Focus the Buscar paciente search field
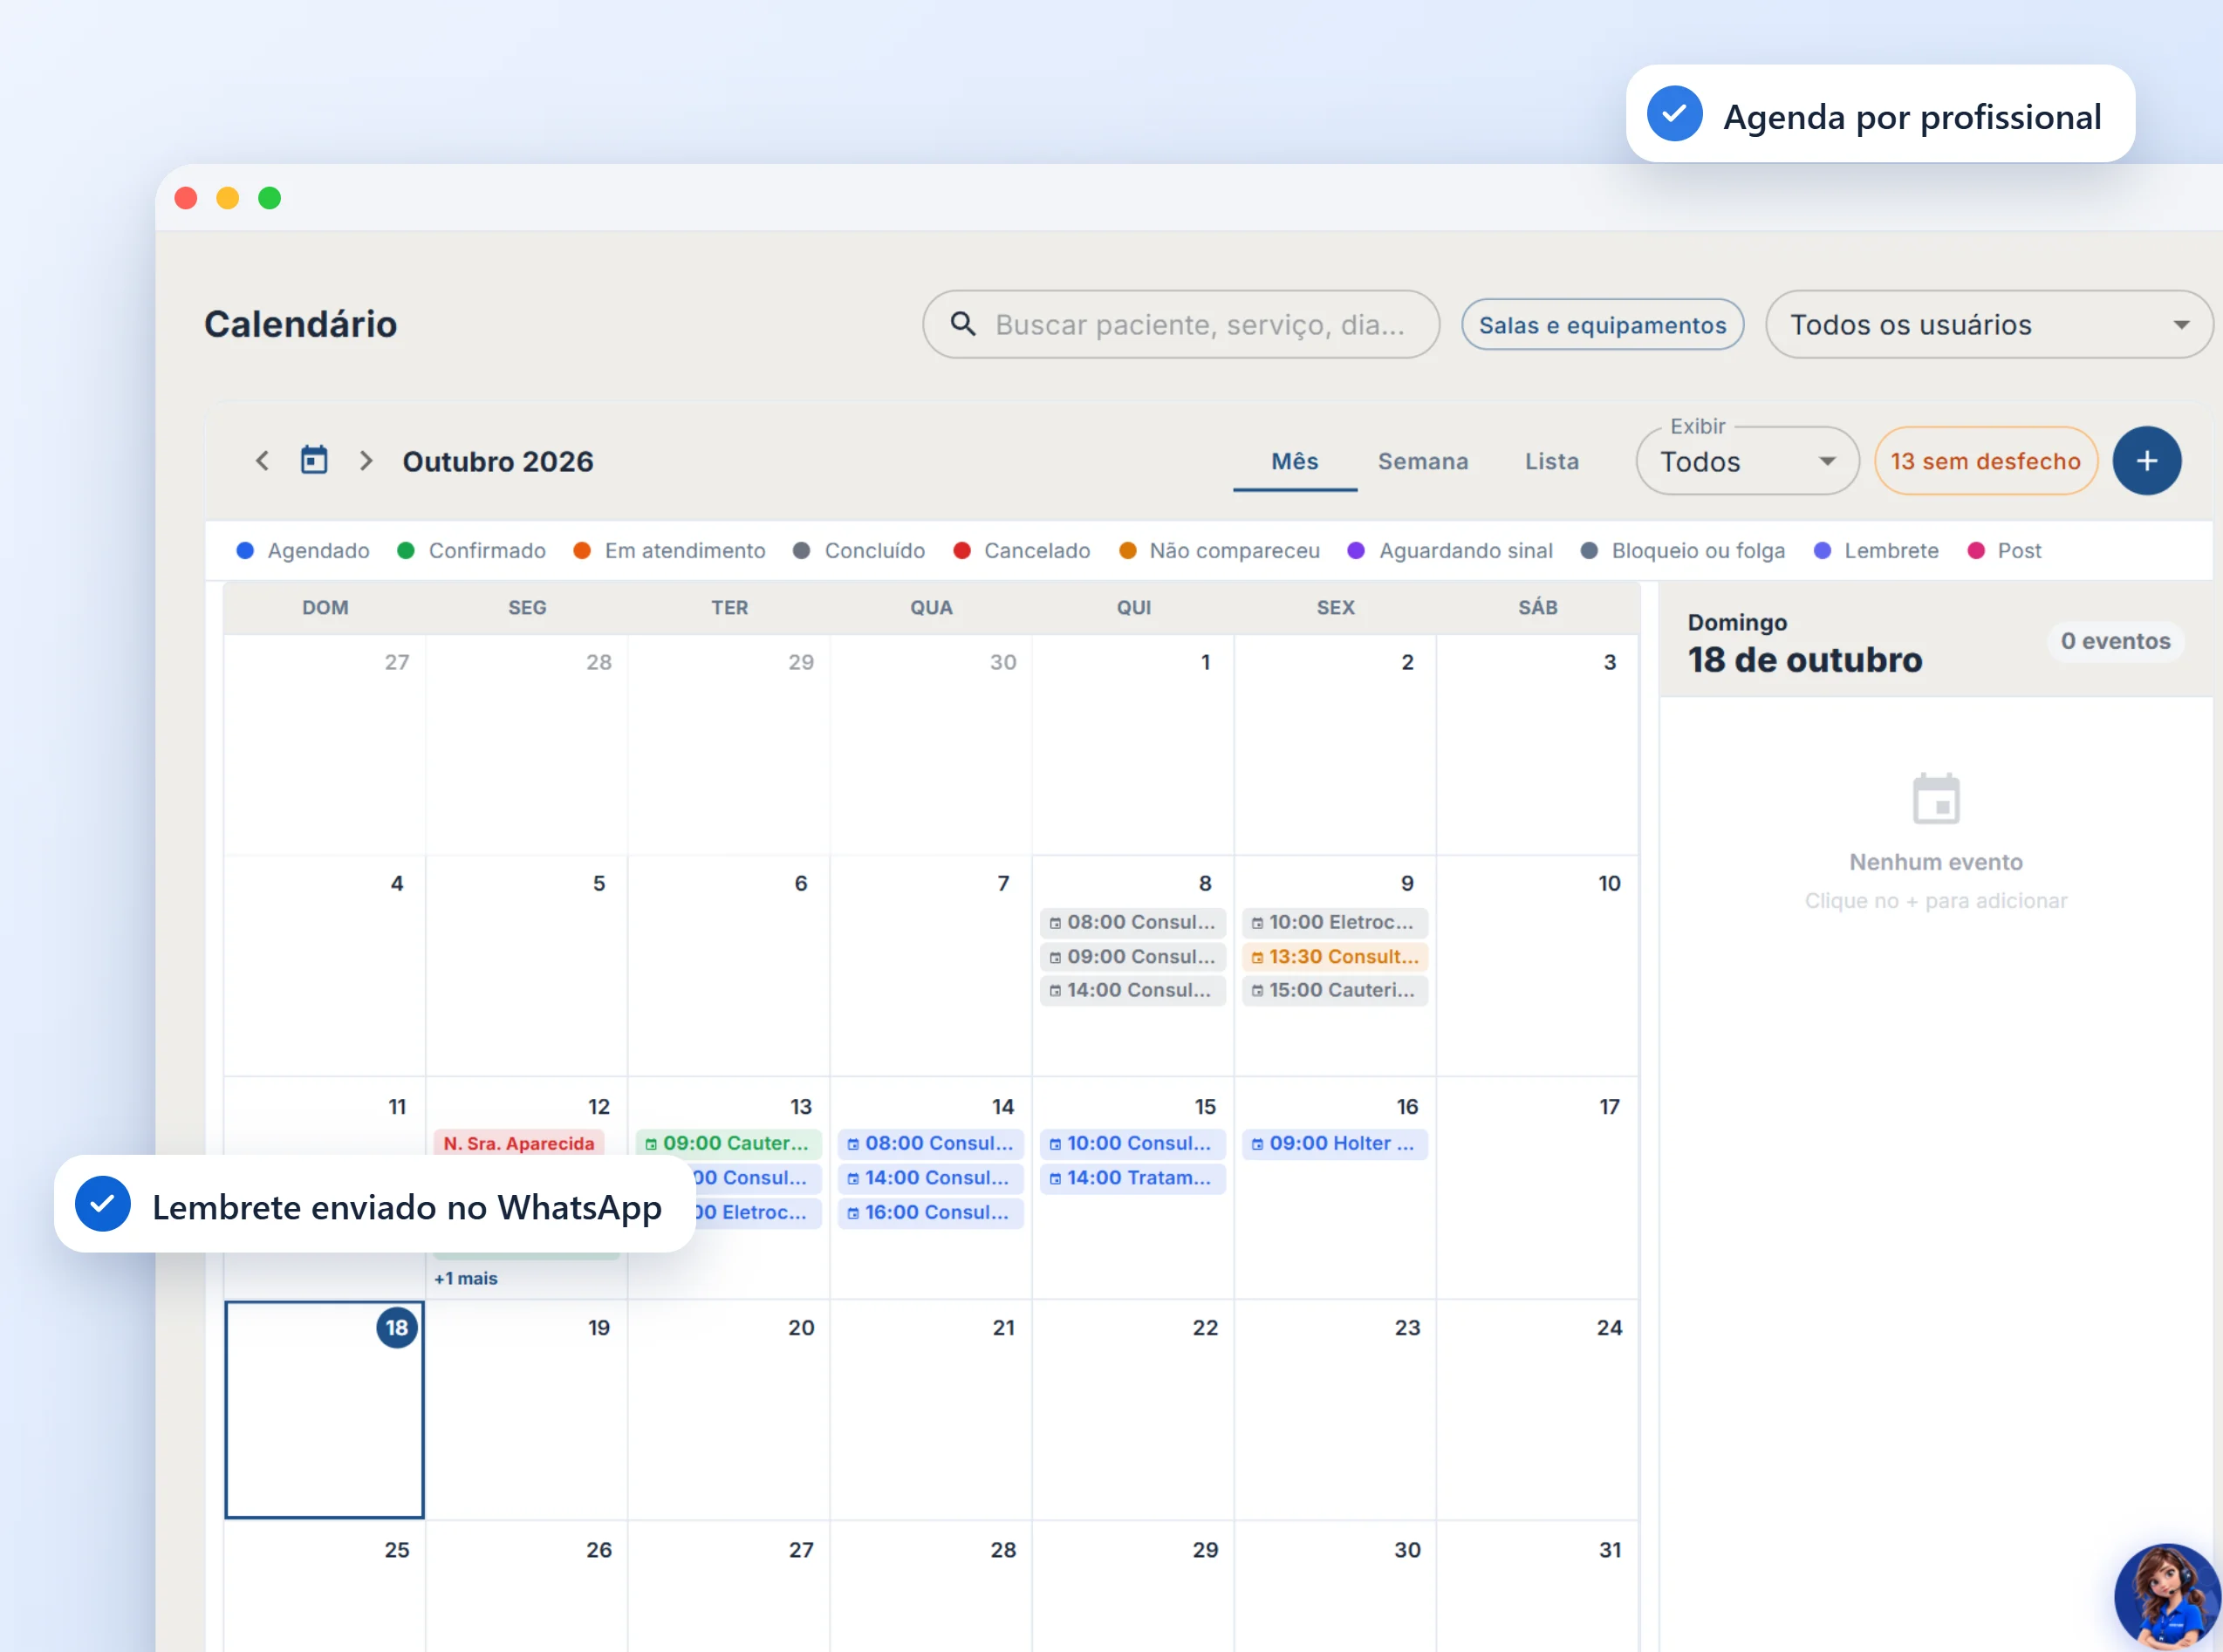2223x1652 pixels. [x=1181, y=325]
